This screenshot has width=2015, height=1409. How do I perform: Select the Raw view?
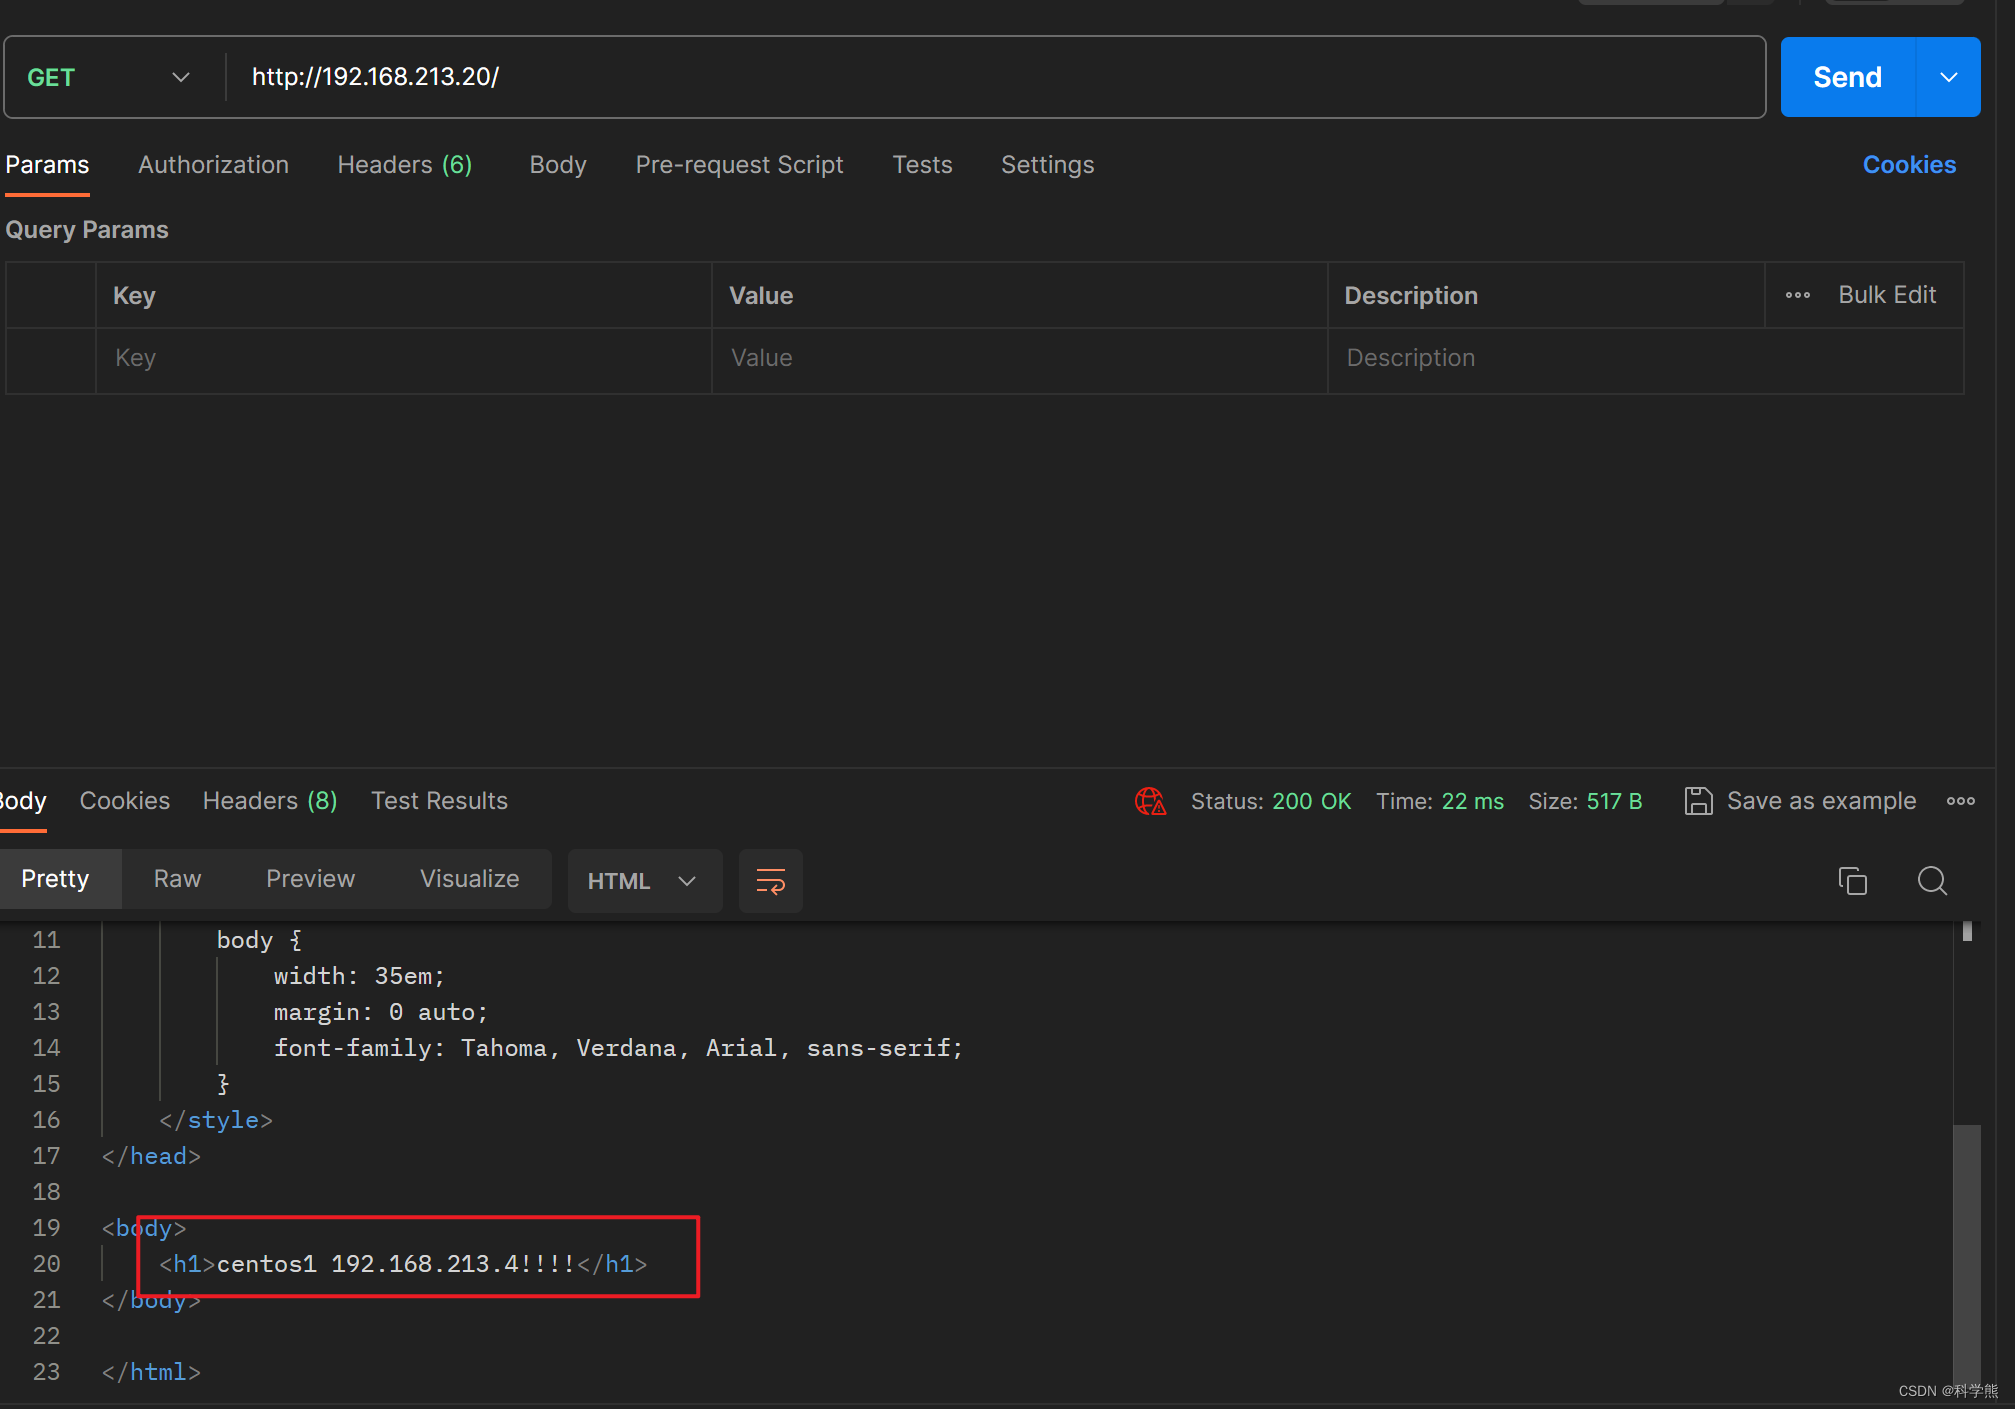[177, 879]
